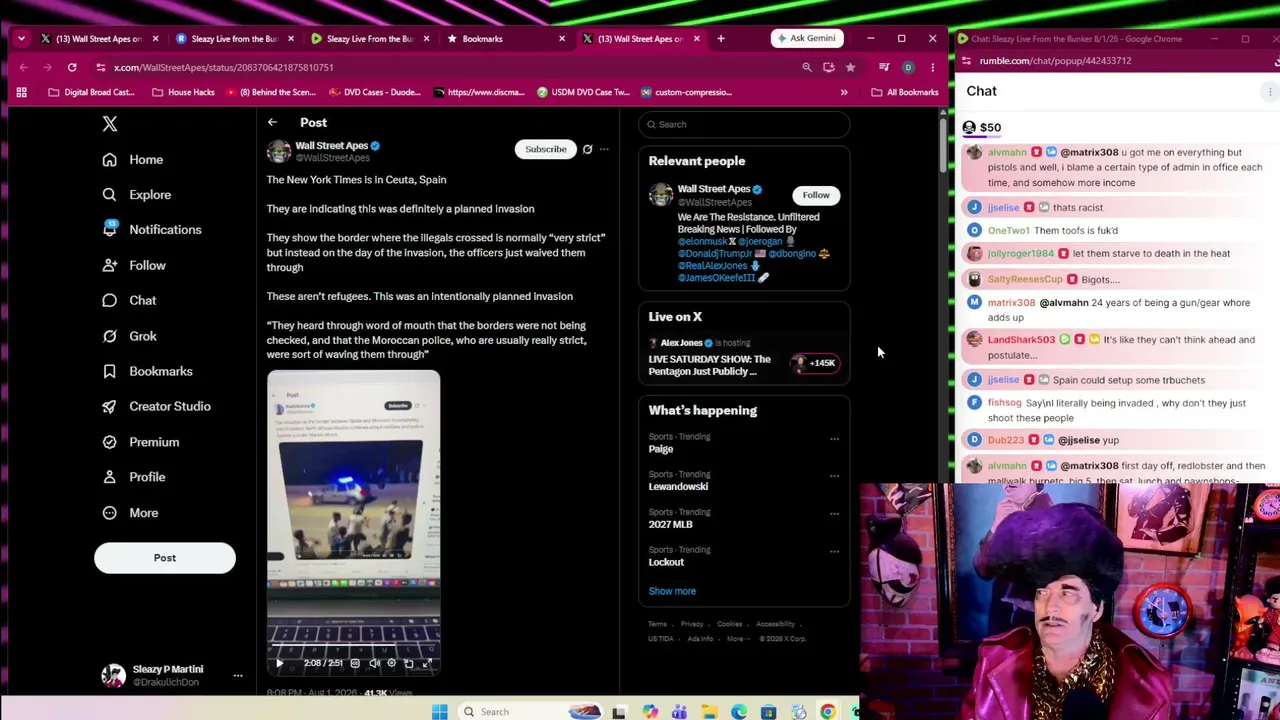Screen dimensions: 1280x720
Task: Open options for 2027 MLB trend
Action: click(834, 514)
